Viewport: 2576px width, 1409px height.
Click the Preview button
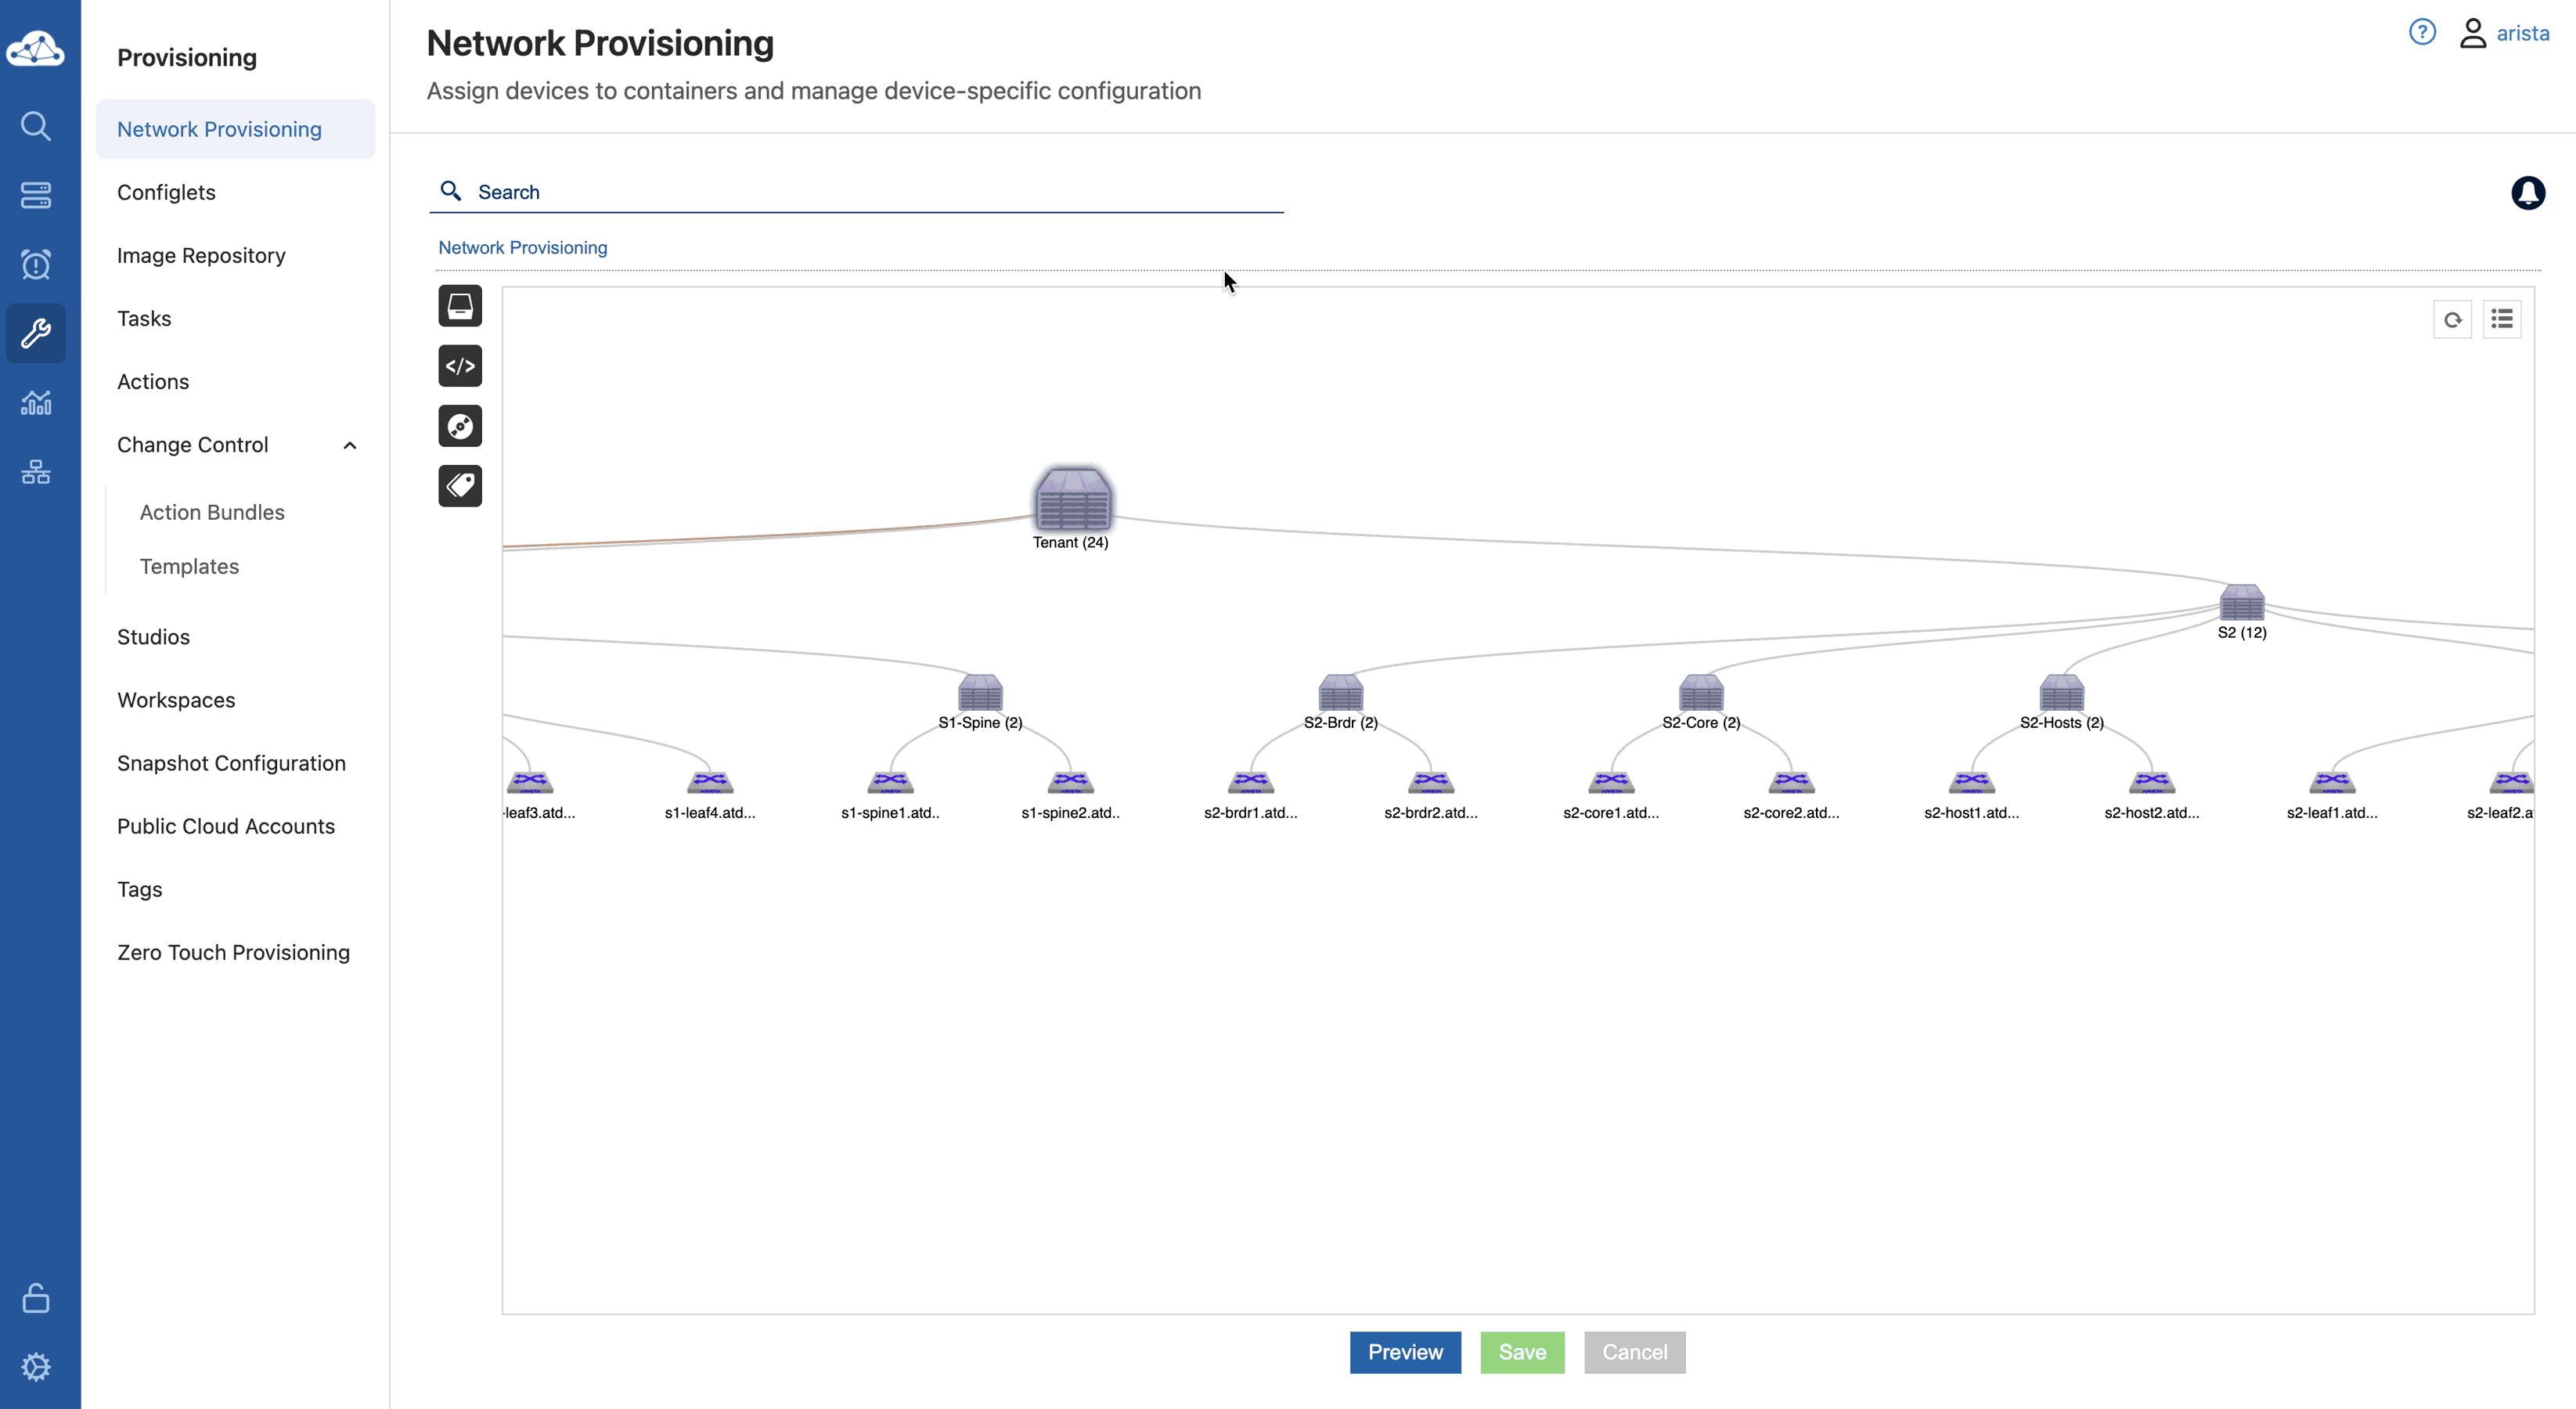pos(1404,1352)
